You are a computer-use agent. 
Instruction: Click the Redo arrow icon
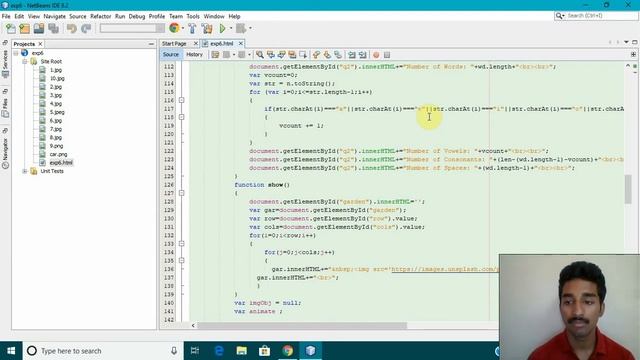(x=86, y=29)
